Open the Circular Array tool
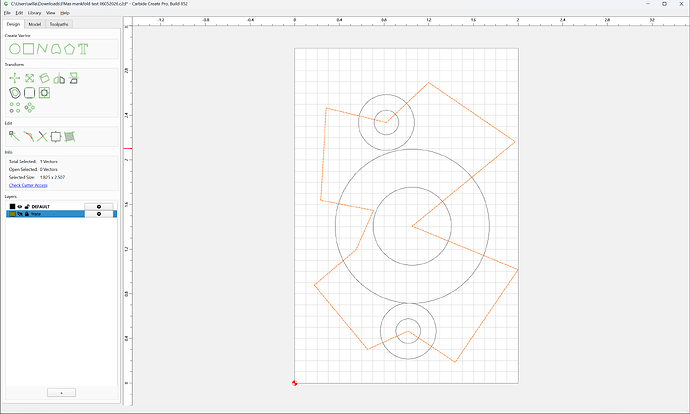The width and height of the screenshot is (690, 414). (29, 107)
